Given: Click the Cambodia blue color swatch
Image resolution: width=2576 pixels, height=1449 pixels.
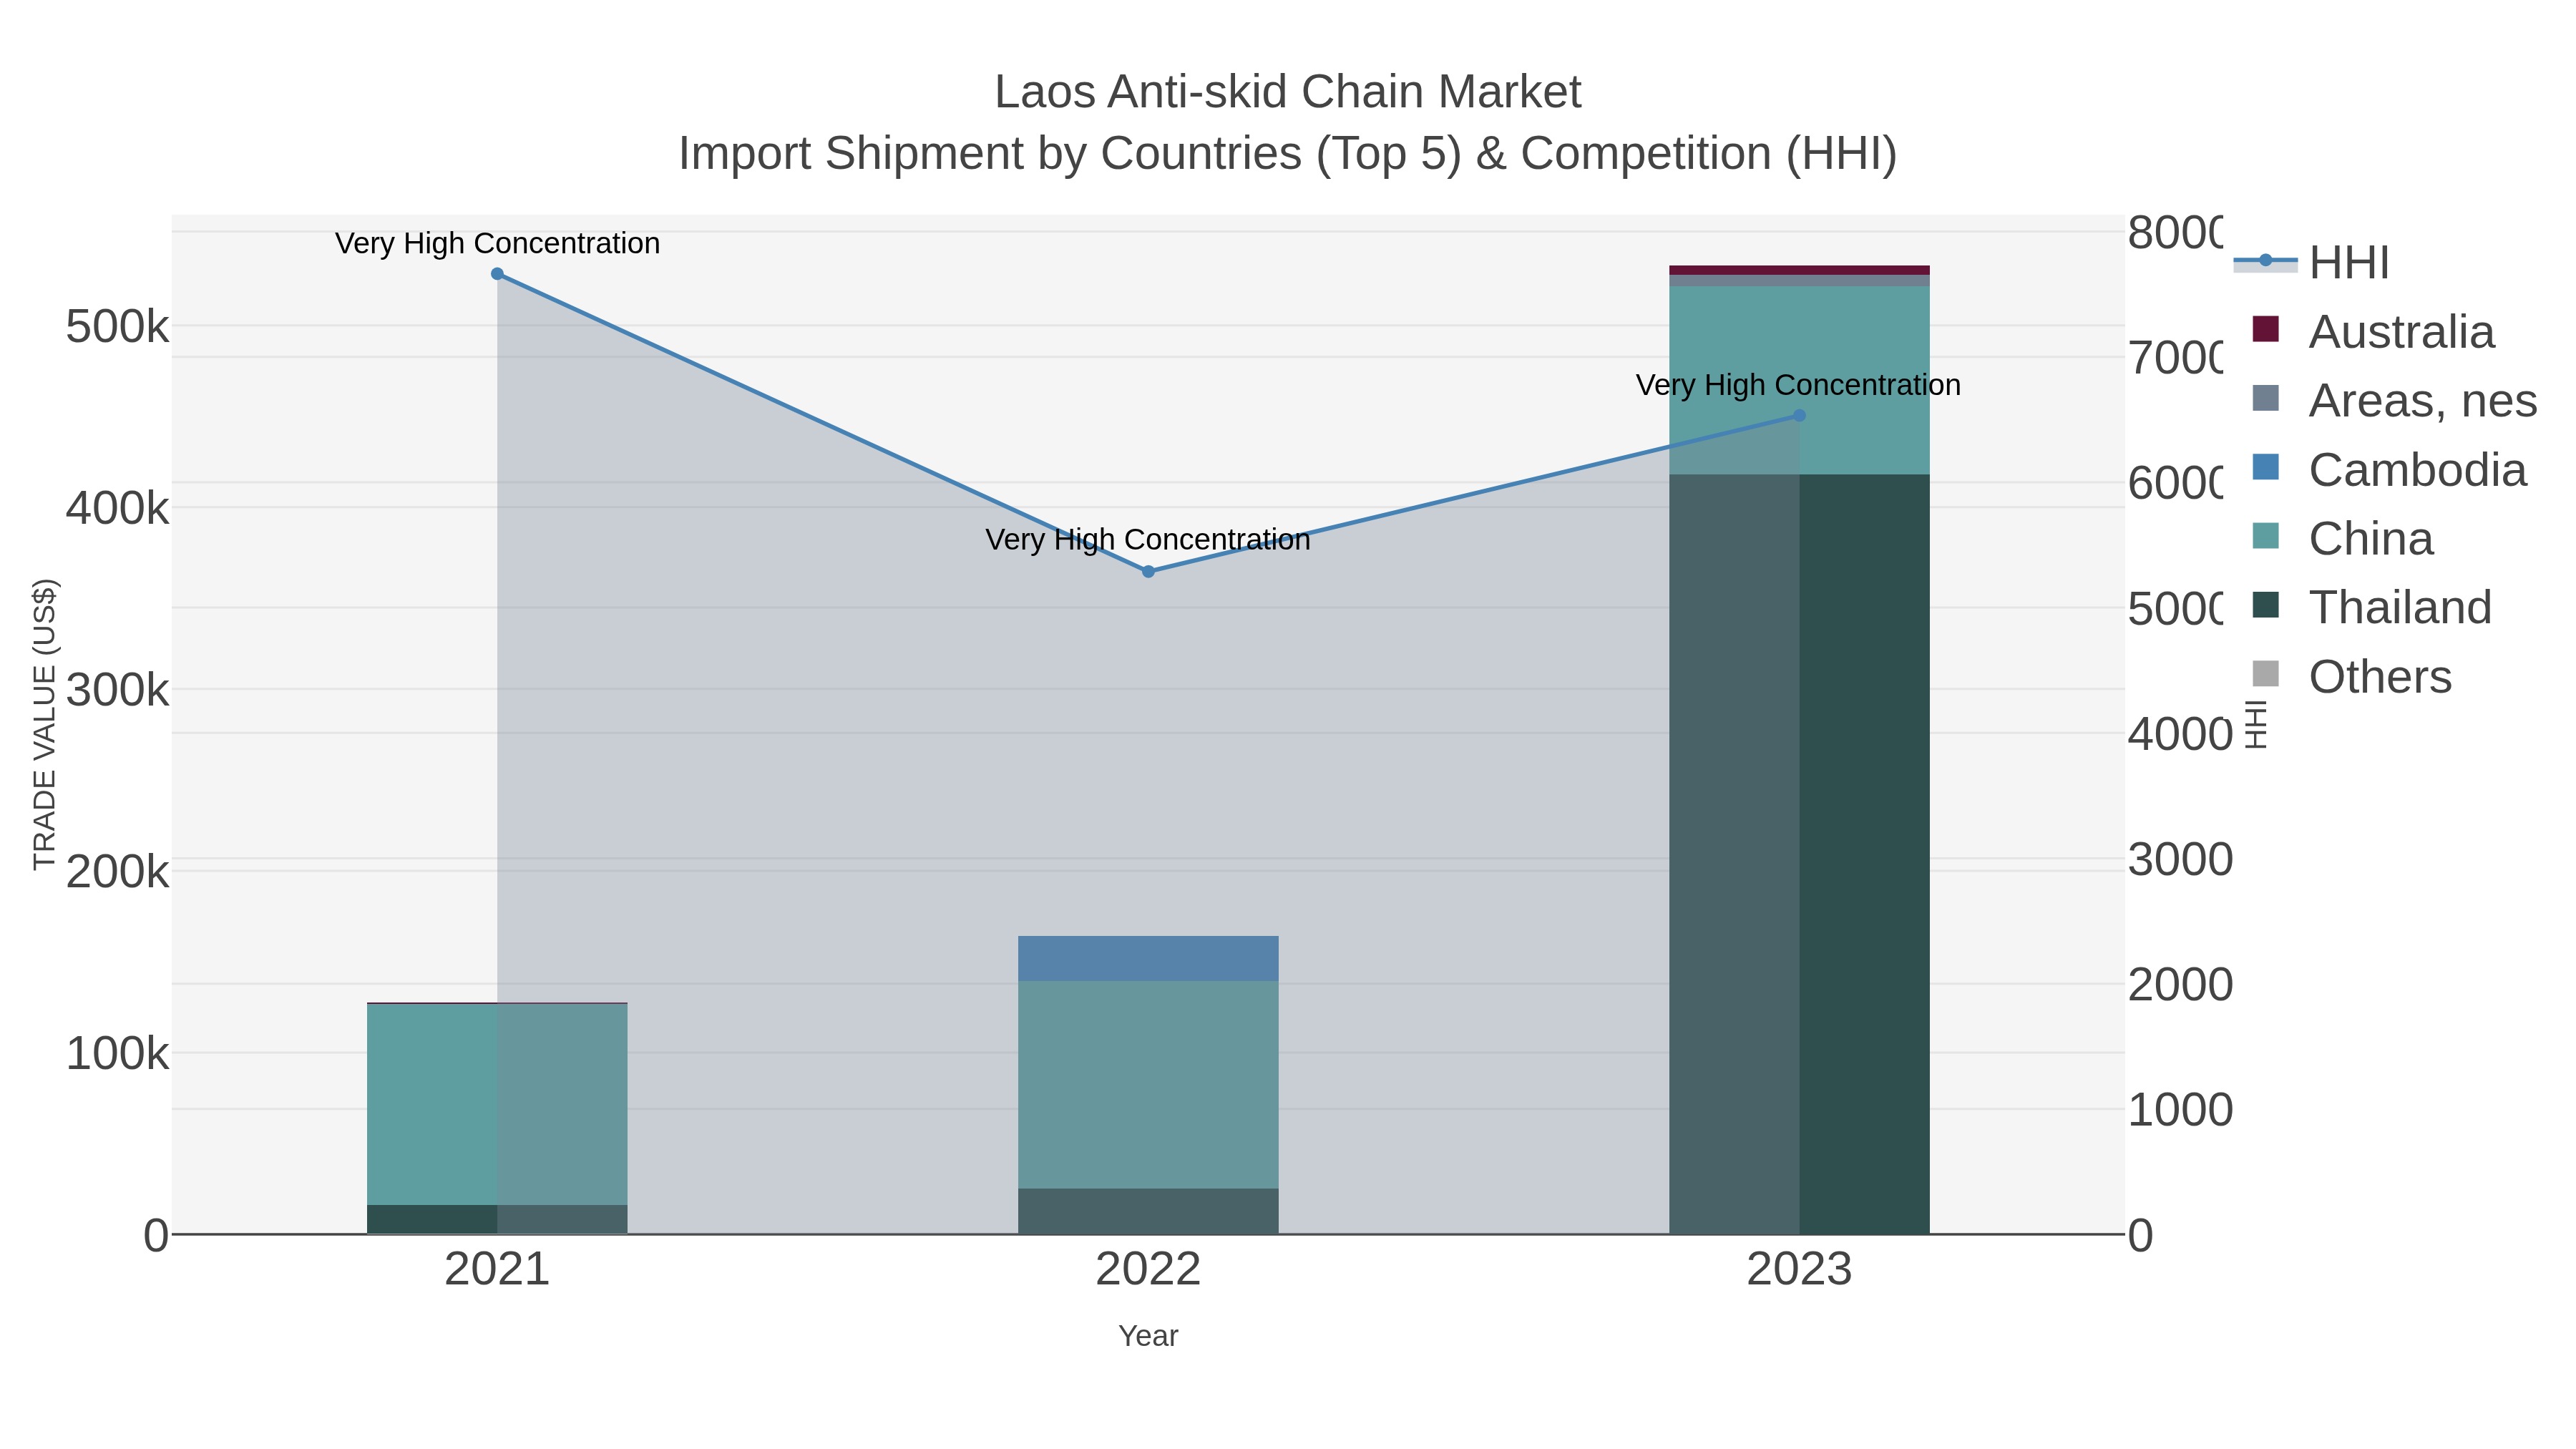Looking at the screenshot, I should (x=2265, y=467).
